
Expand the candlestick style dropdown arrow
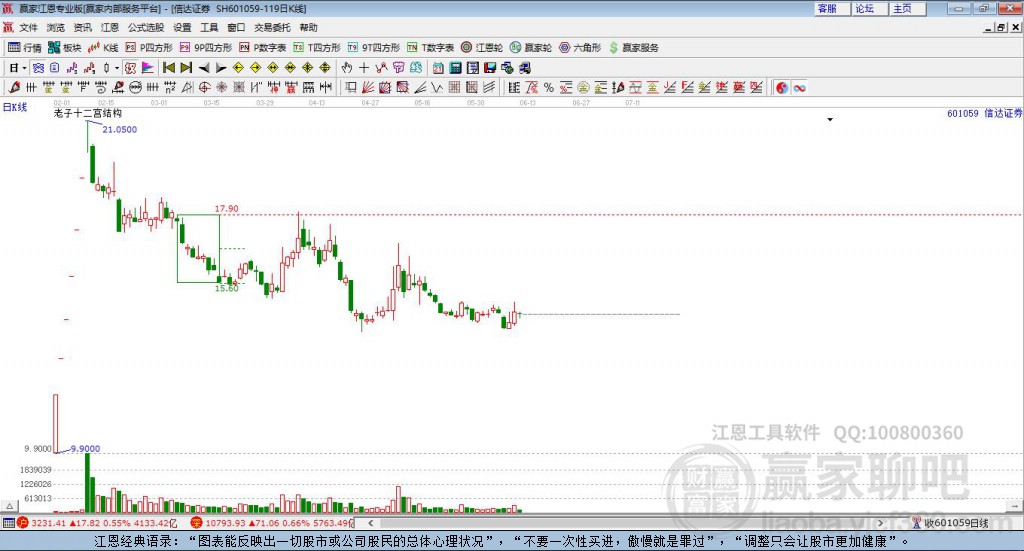tap(117, 68)
